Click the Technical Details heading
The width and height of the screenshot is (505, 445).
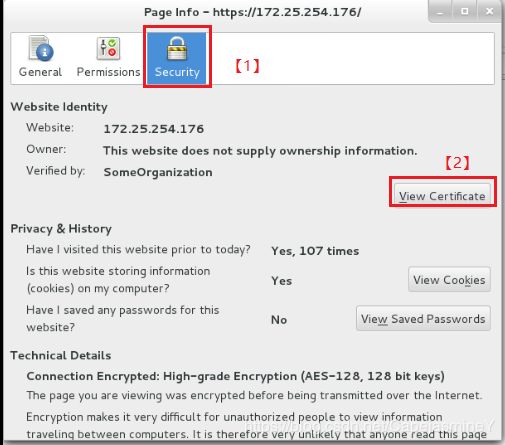61,356
